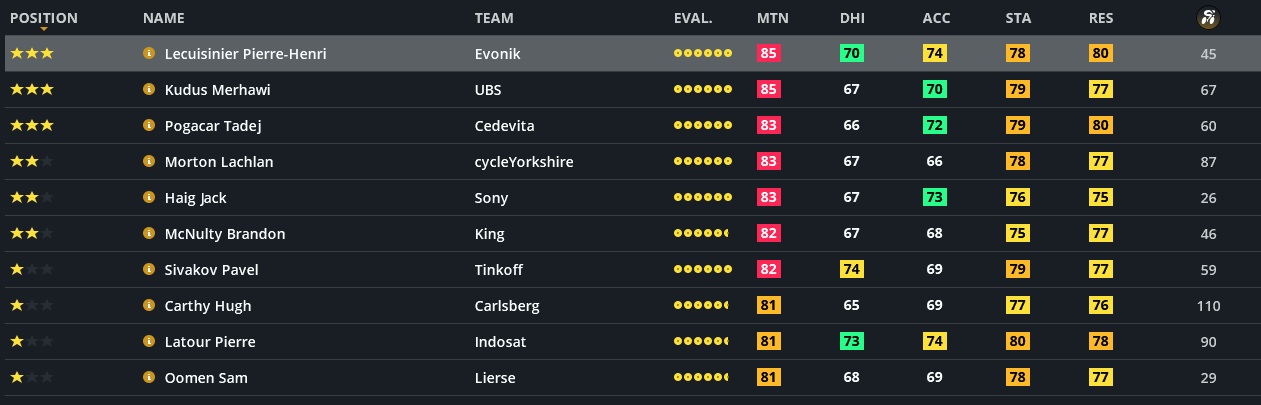This screenshot has height=405, width=1261.
Task: Open Morton Lachlan's info icon
Action: [x=149, y=162]
